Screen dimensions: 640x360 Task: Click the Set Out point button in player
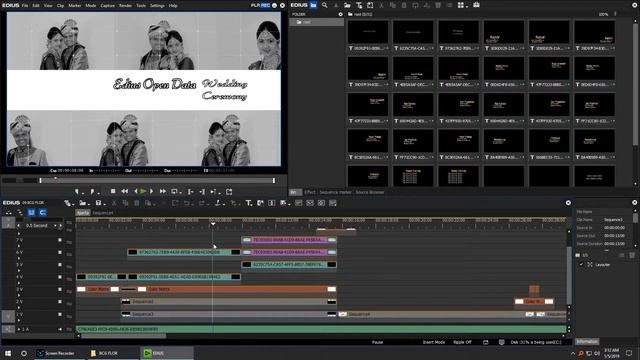click(x=92, y=191)
